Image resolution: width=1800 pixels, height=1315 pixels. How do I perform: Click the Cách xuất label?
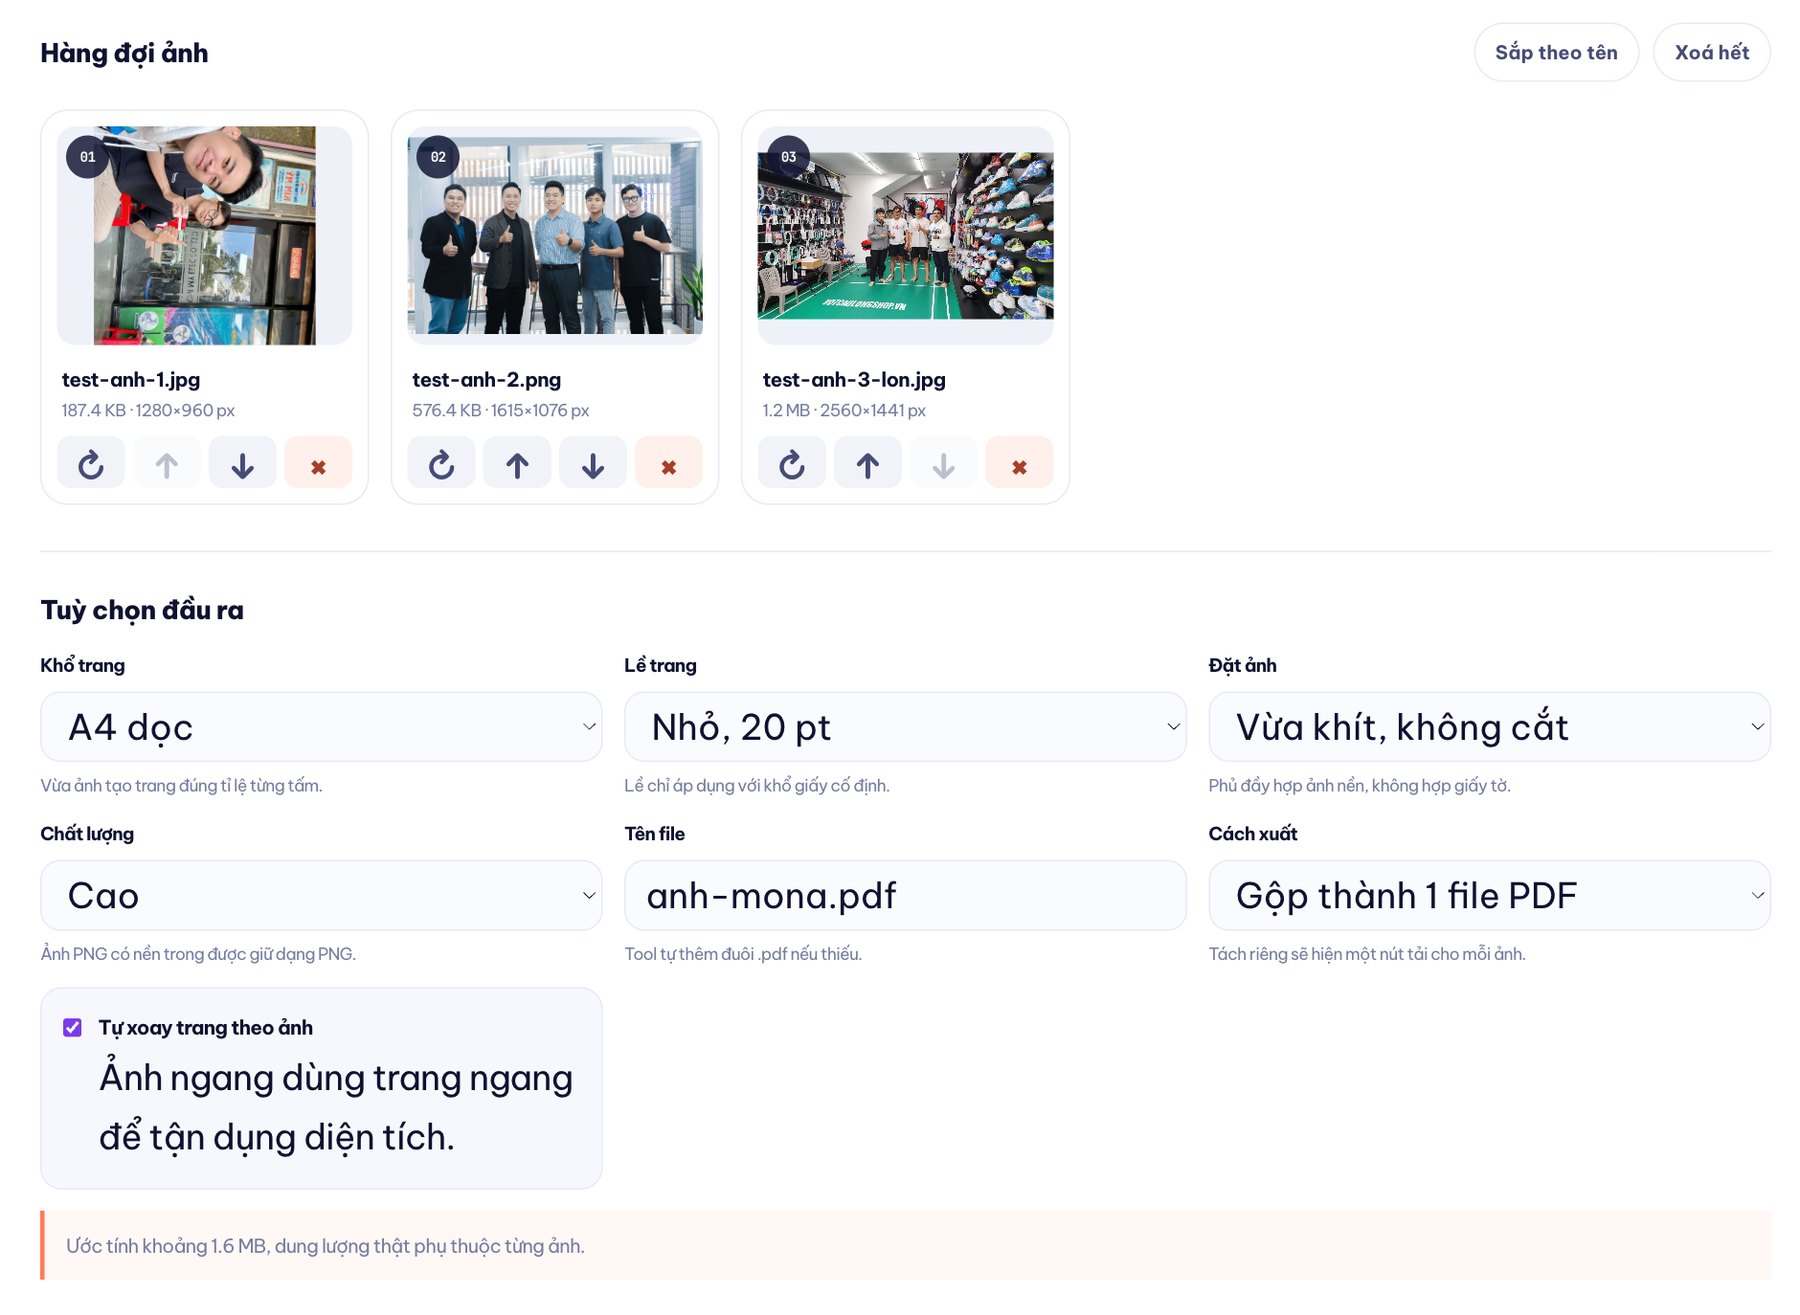coord(1253,834)
